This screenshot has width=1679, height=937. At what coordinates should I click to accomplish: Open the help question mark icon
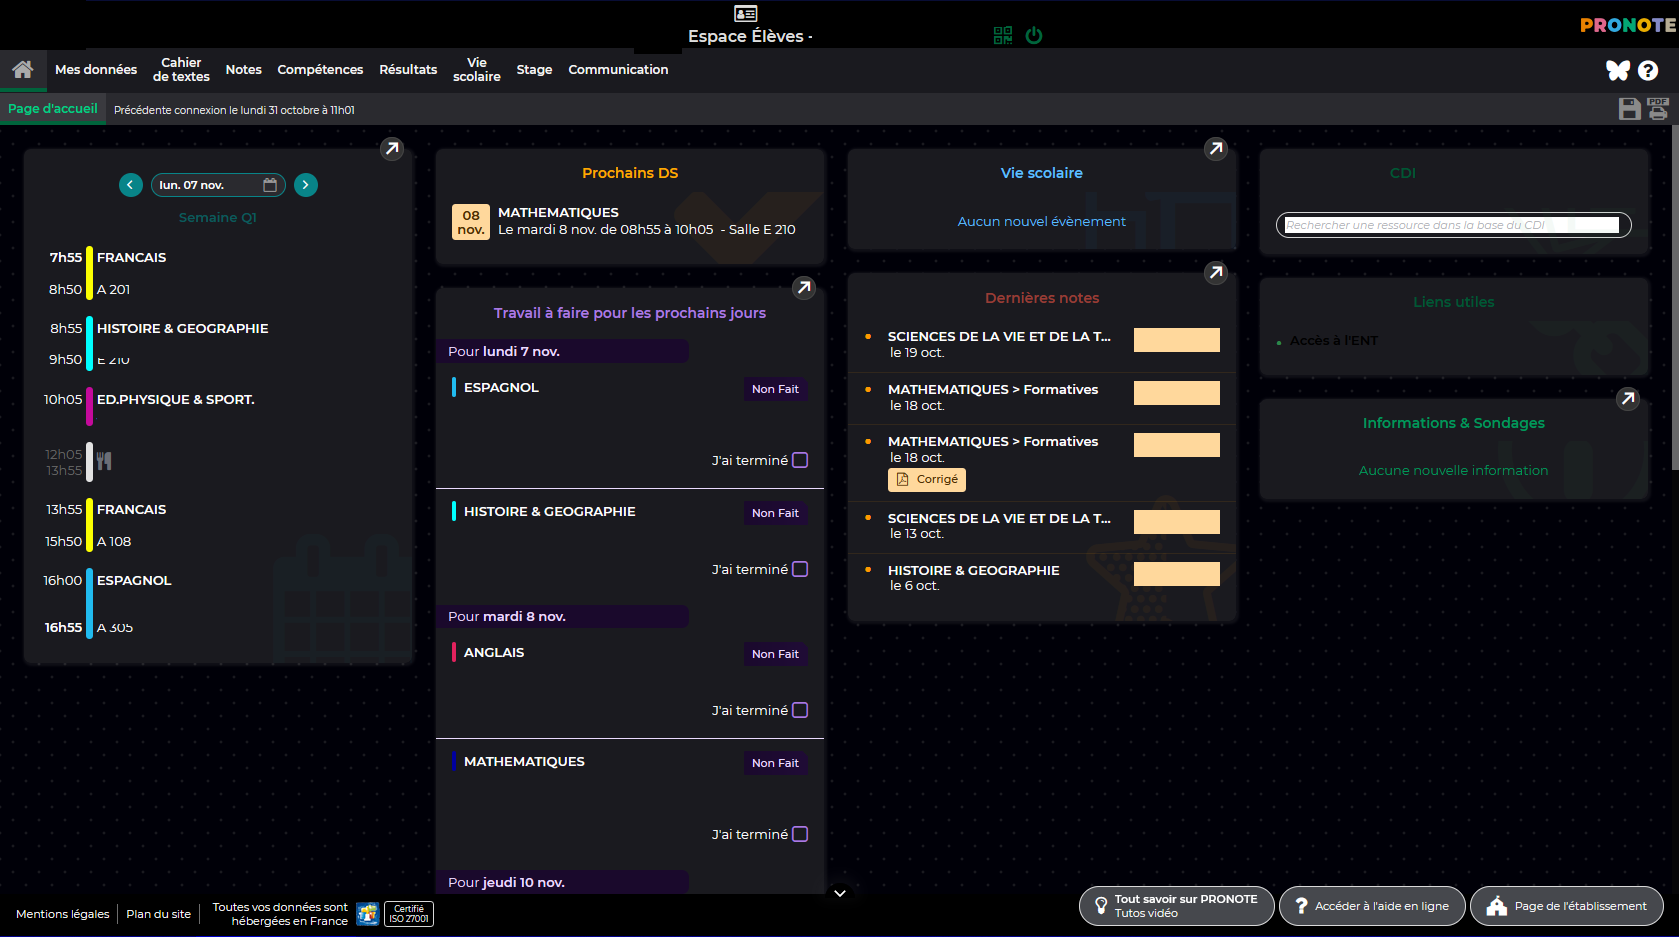[1648, 71]
